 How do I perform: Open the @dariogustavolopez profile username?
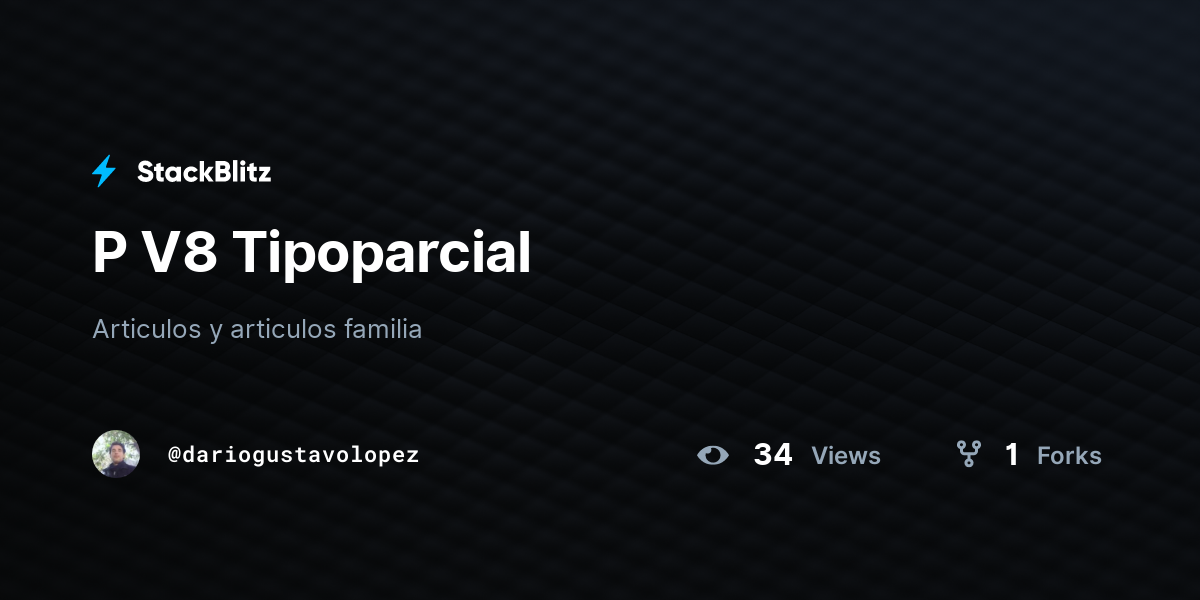pos(293,455)
